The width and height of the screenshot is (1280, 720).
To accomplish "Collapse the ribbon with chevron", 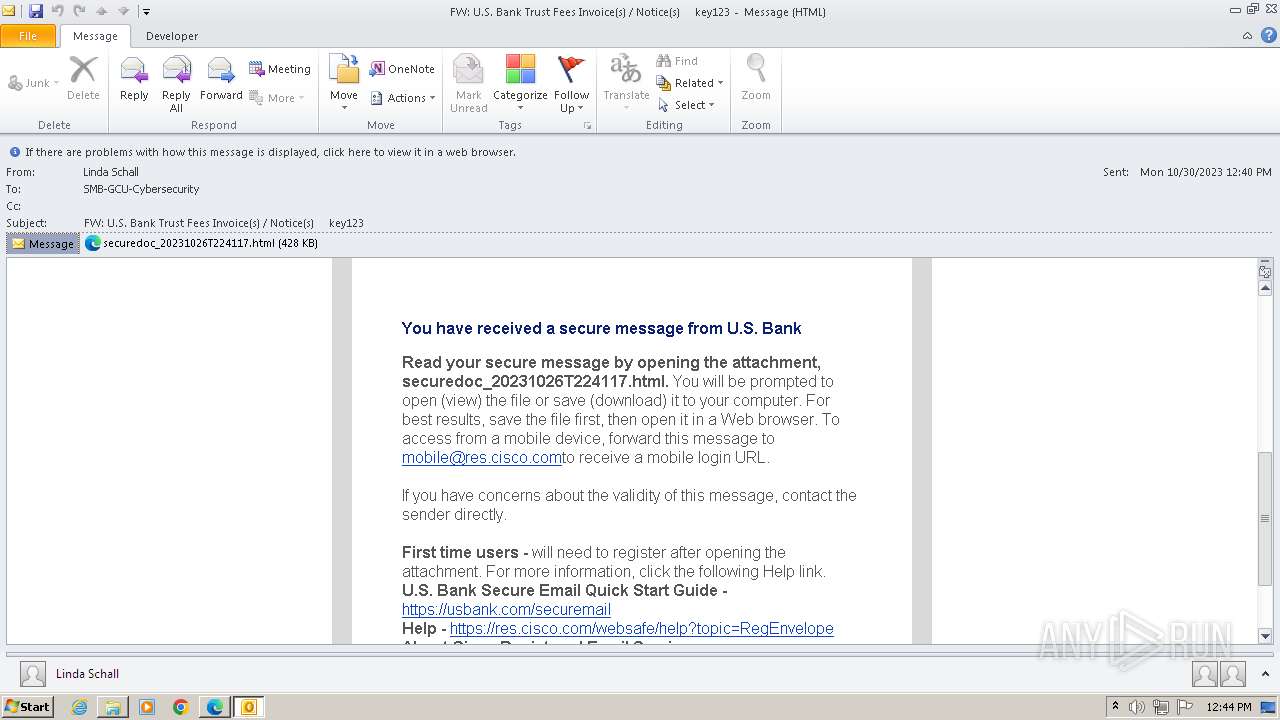I will tap(1247, 35).
